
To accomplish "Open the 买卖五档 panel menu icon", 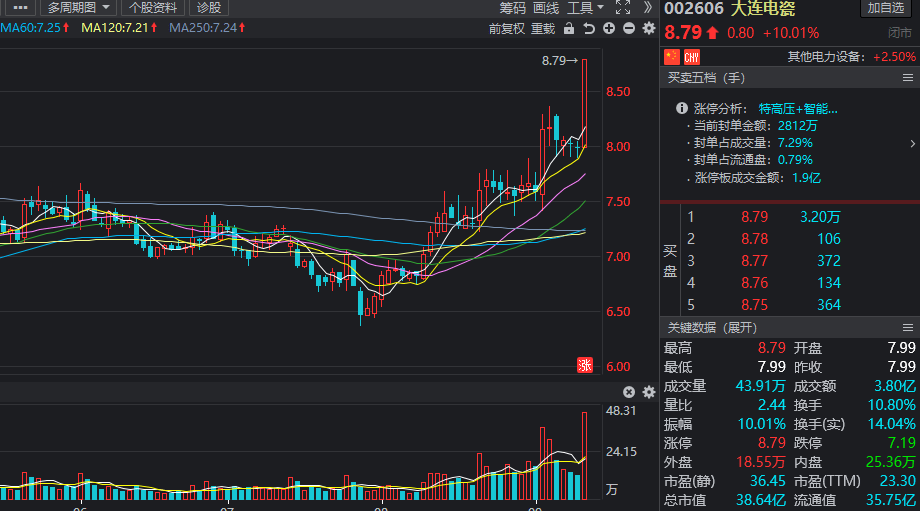I will tap(909, 78).
